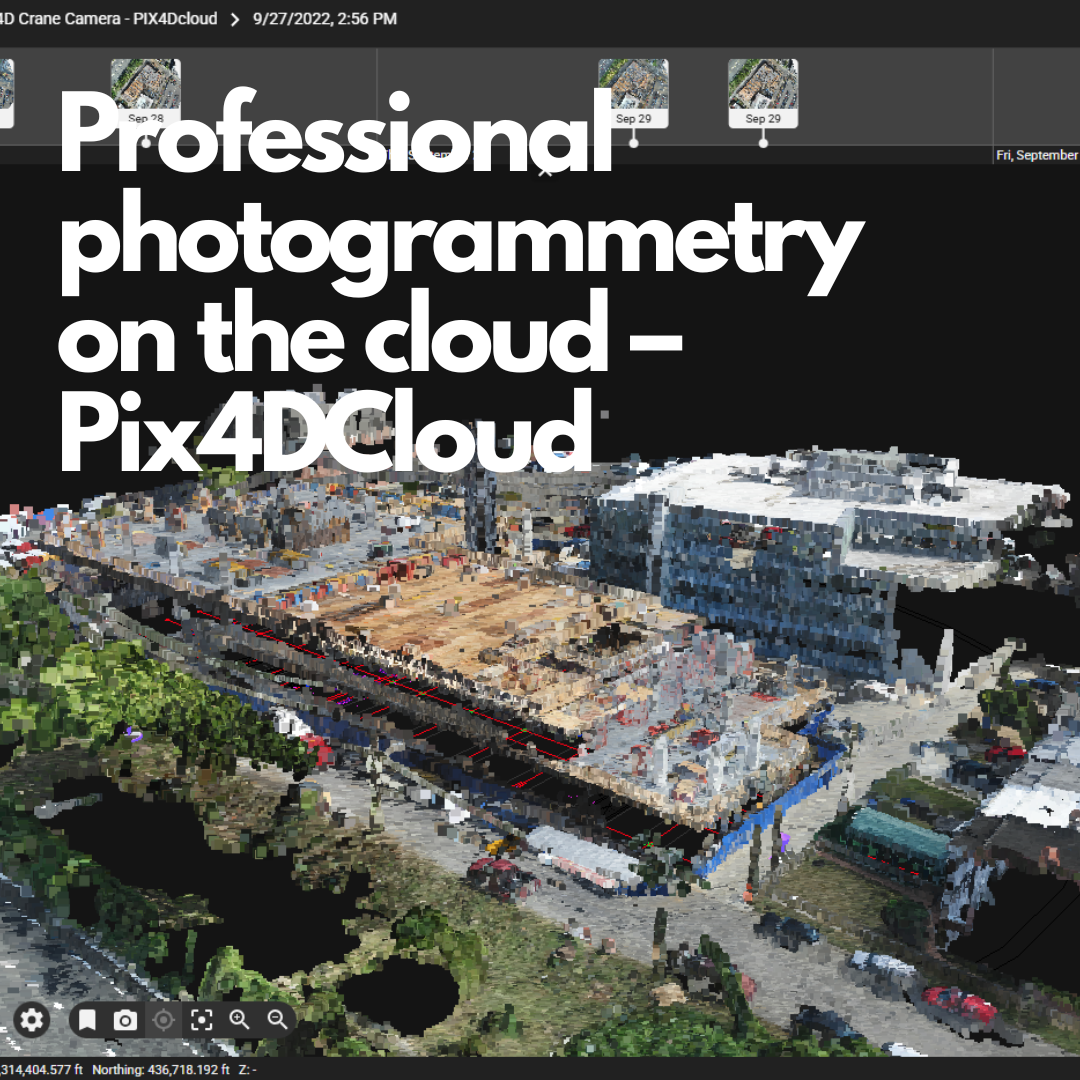This screenshot has height=1080, width=1080.
Task: Select timeline dot under the later Sep 29
Action: [763, 143]
